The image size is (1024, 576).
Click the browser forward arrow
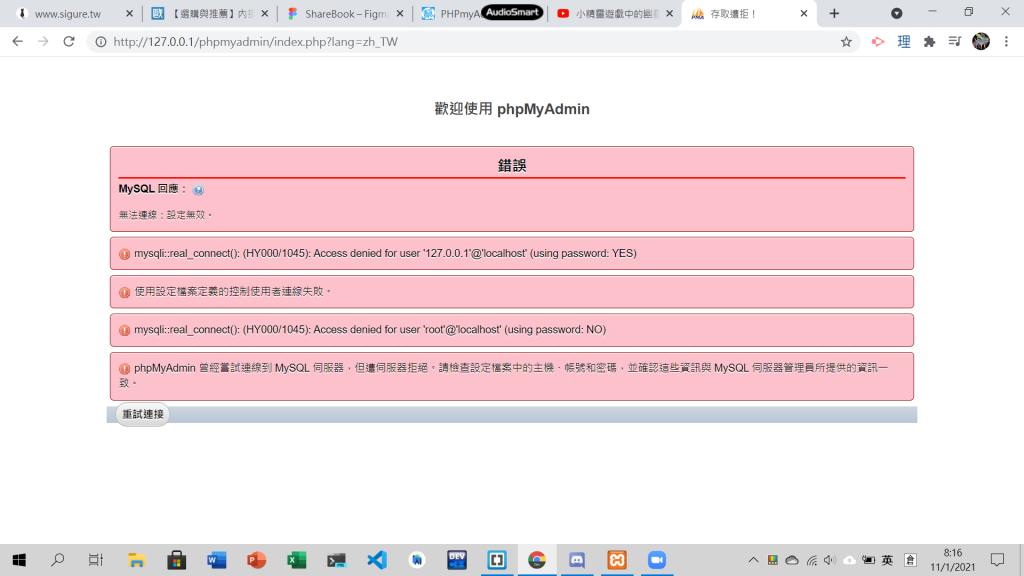pos(43,42)
